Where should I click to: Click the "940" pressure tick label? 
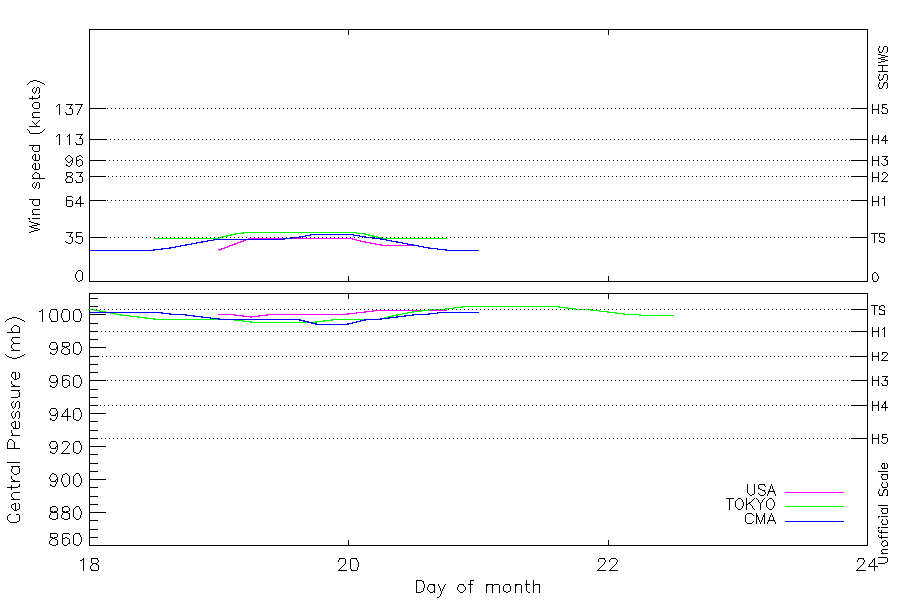tap(66, 414)
